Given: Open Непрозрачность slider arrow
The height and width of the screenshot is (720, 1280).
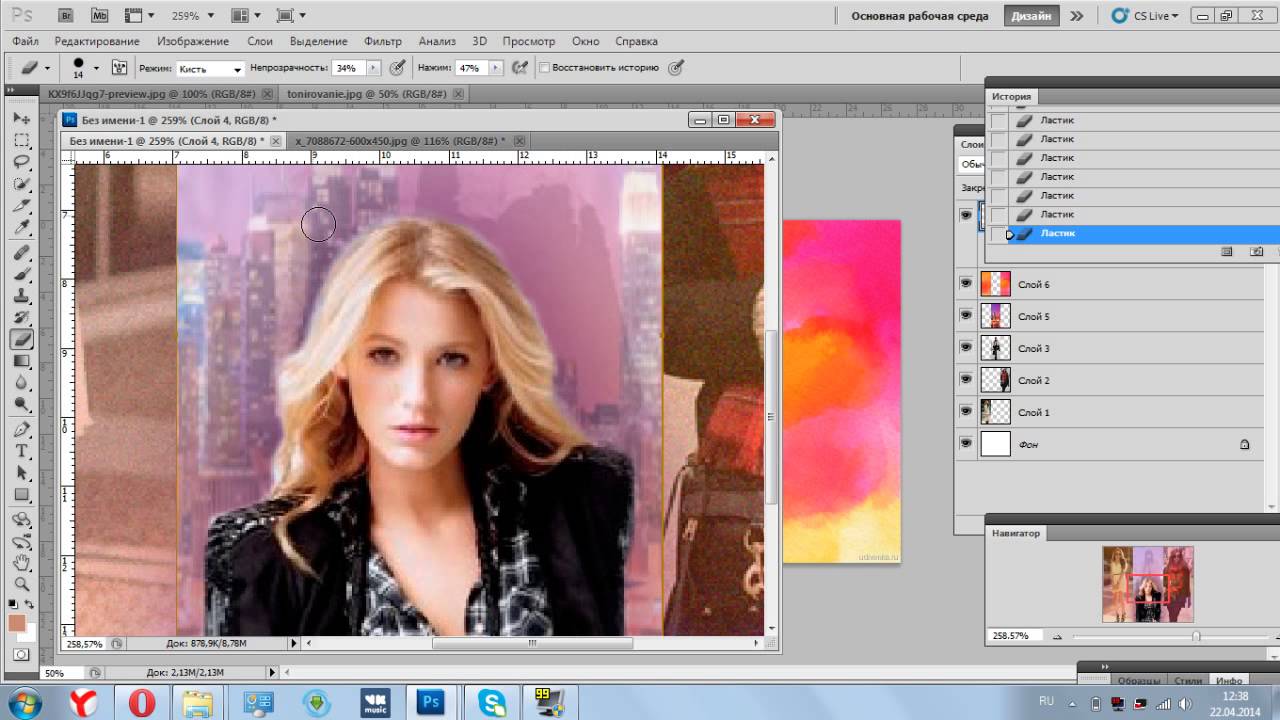Looking at the screenshot, I should click(374, 68).
